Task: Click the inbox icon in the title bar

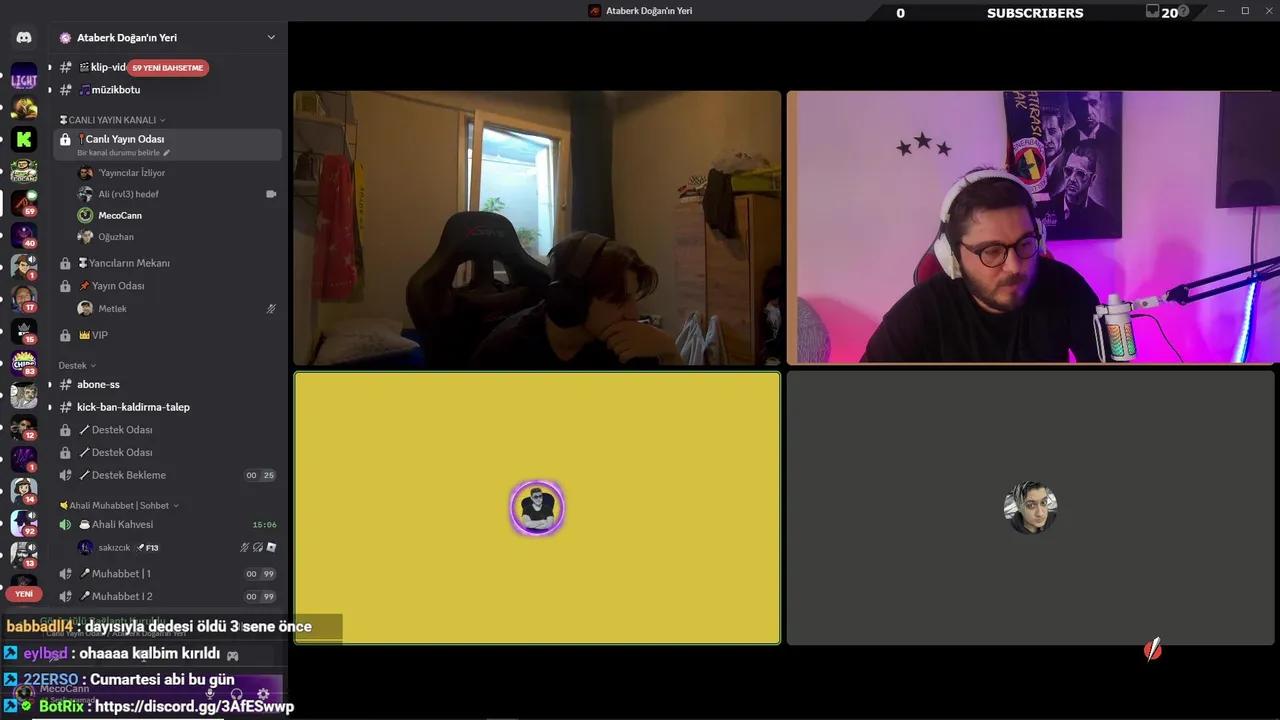Action: pyautogui.click(x=1153, y=12)
